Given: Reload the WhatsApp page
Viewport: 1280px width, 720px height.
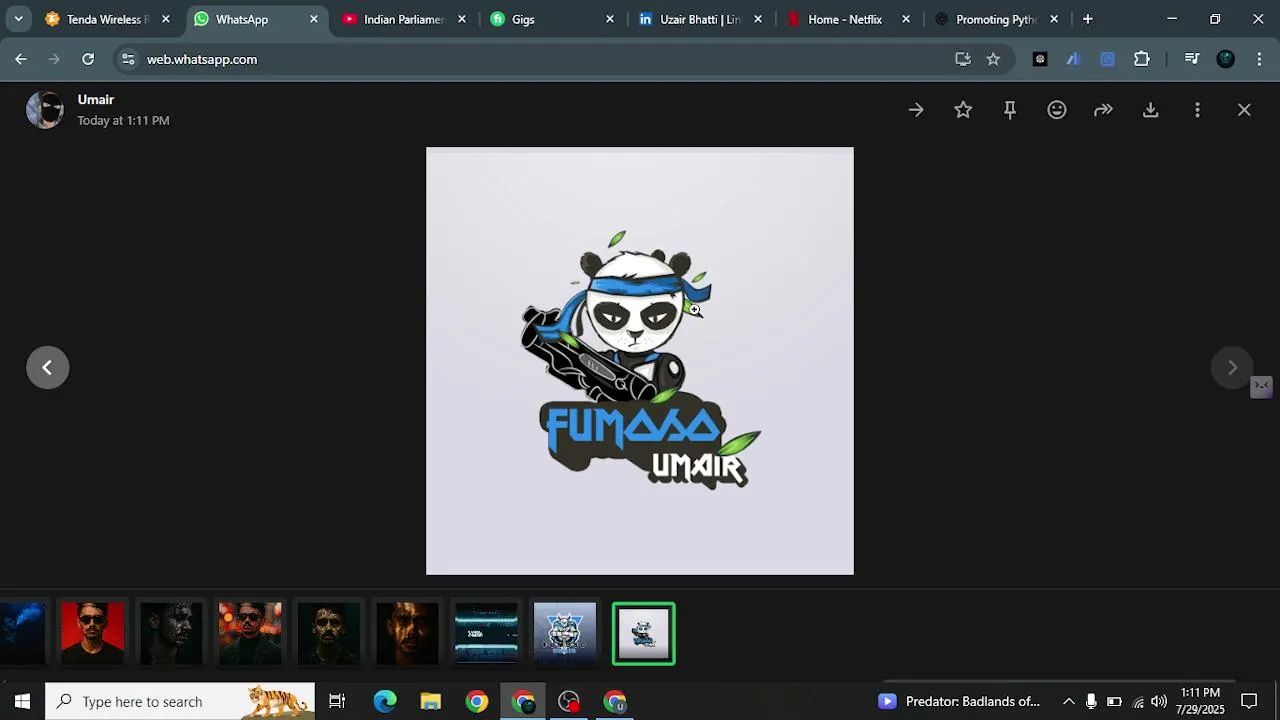Looking at the screenshot, I should tap(88, 59).
